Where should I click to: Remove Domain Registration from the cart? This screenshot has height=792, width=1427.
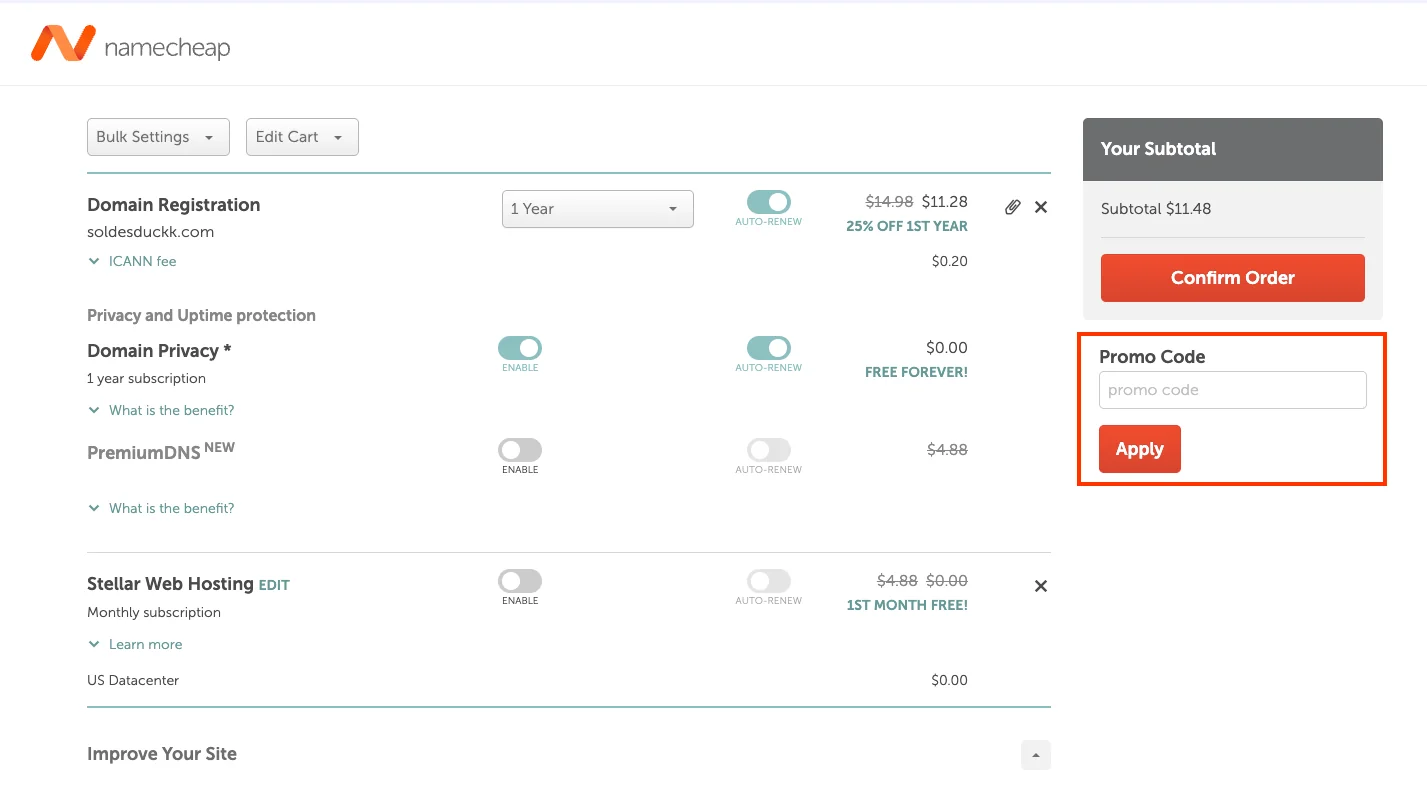(1040, 206)
